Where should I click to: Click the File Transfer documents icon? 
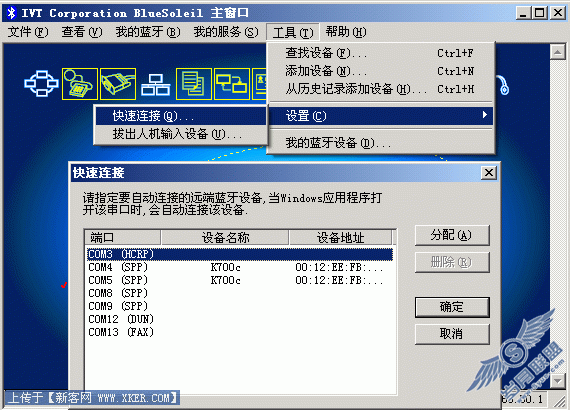click(194, 84)
